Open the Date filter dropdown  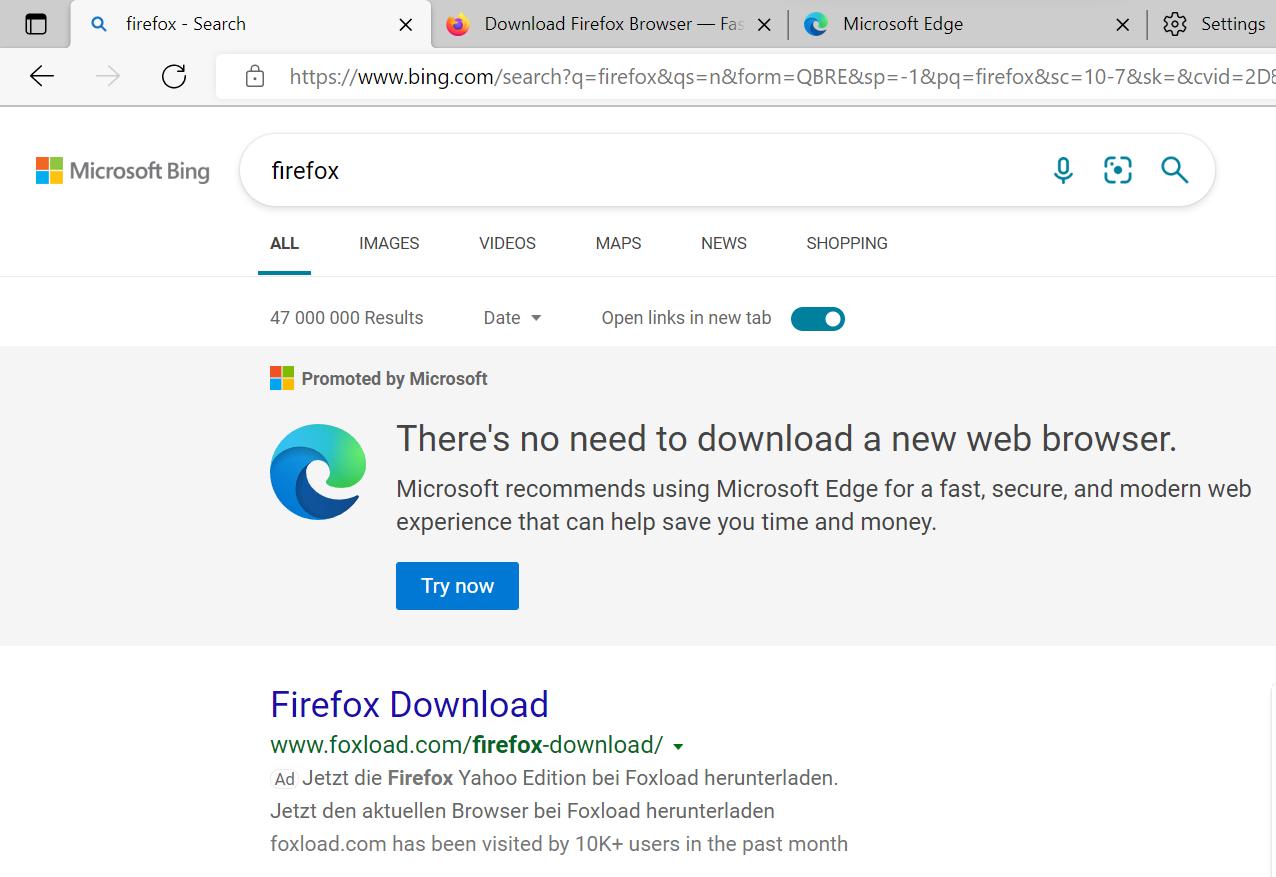(511, 318)
